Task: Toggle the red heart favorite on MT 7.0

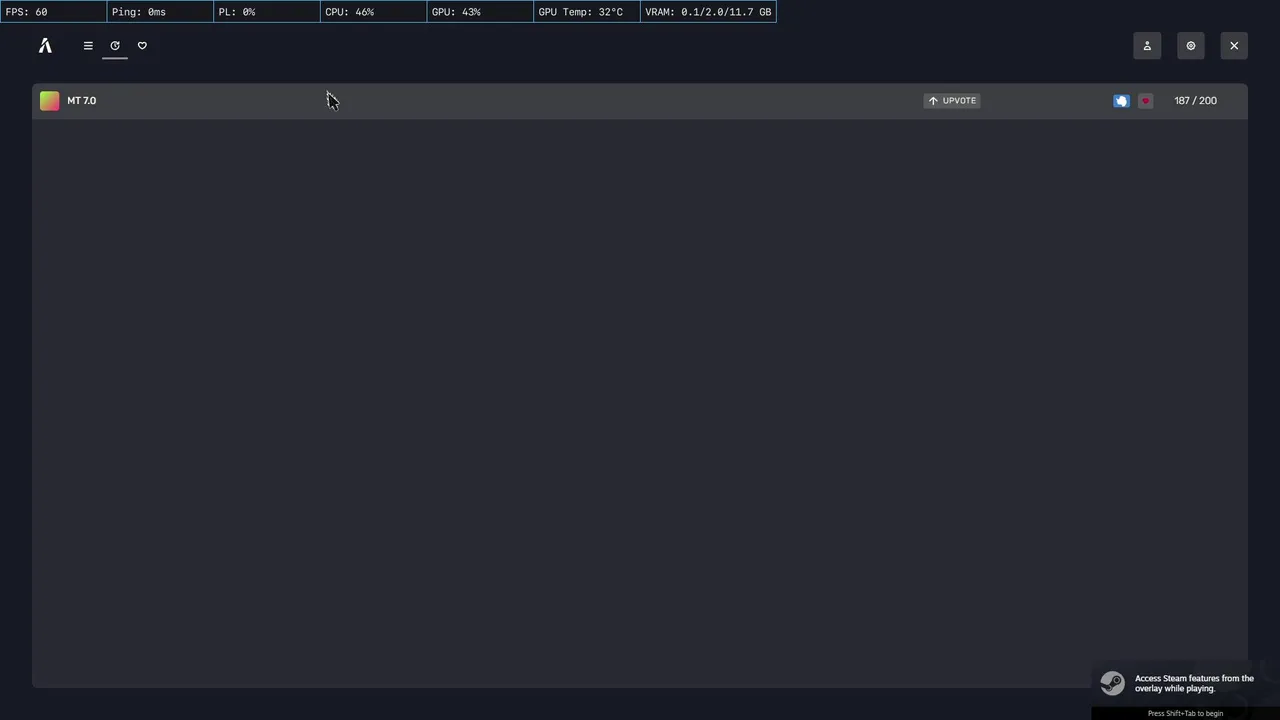Action: pyautogui.click(x=1146, y=101)
